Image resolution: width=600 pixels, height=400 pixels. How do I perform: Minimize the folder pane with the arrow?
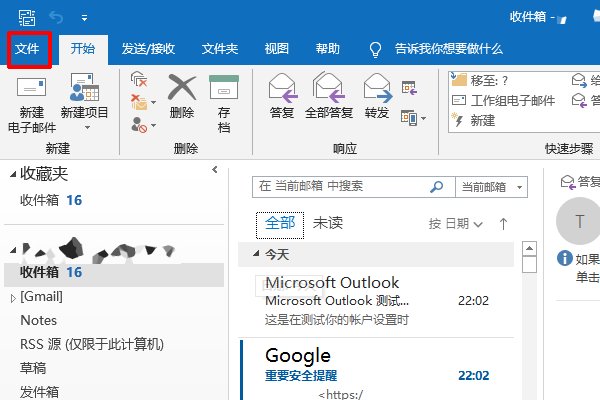click(x=215, y=170)
